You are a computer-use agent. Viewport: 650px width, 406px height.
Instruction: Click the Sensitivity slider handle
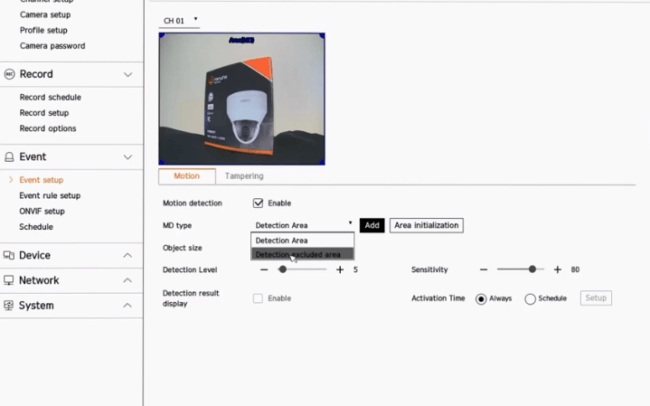532,270
